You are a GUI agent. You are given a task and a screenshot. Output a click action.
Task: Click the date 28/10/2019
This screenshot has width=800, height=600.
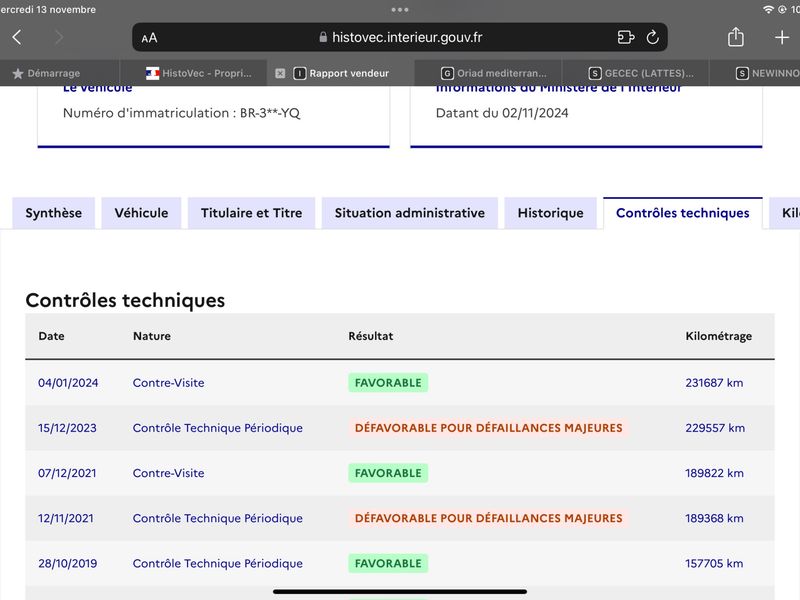click(68, 564)
